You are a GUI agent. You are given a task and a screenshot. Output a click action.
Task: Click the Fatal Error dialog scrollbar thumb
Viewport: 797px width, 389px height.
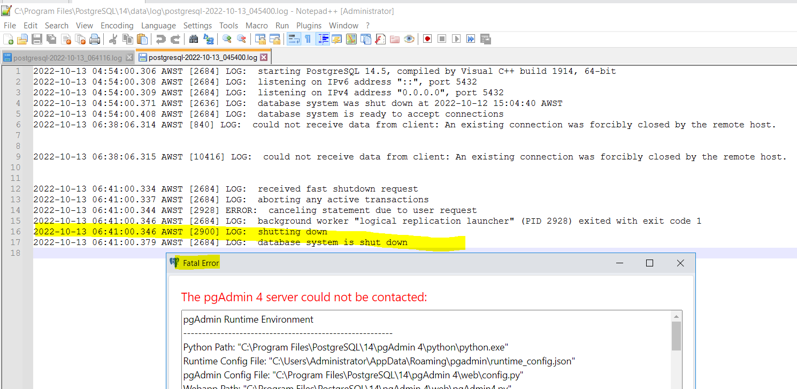677,336
